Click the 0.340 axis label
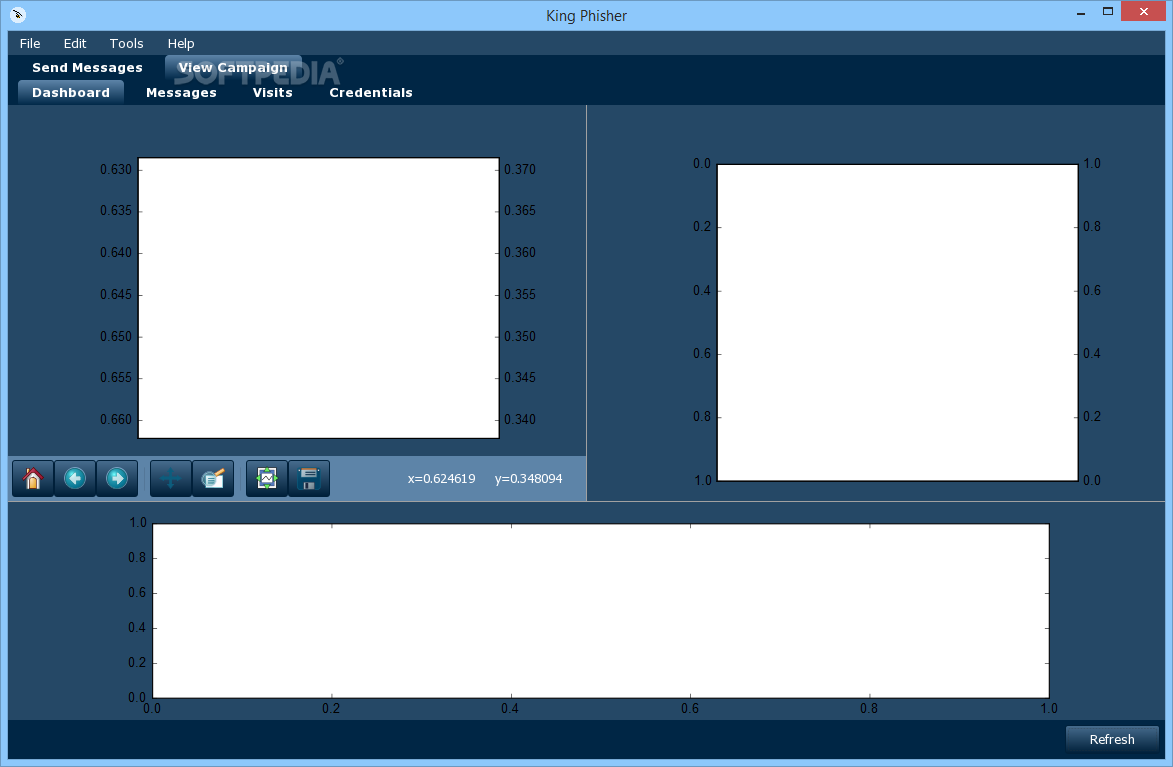Image resolution: width=1173 pixels, height=767 pixels. click(520, 420)
